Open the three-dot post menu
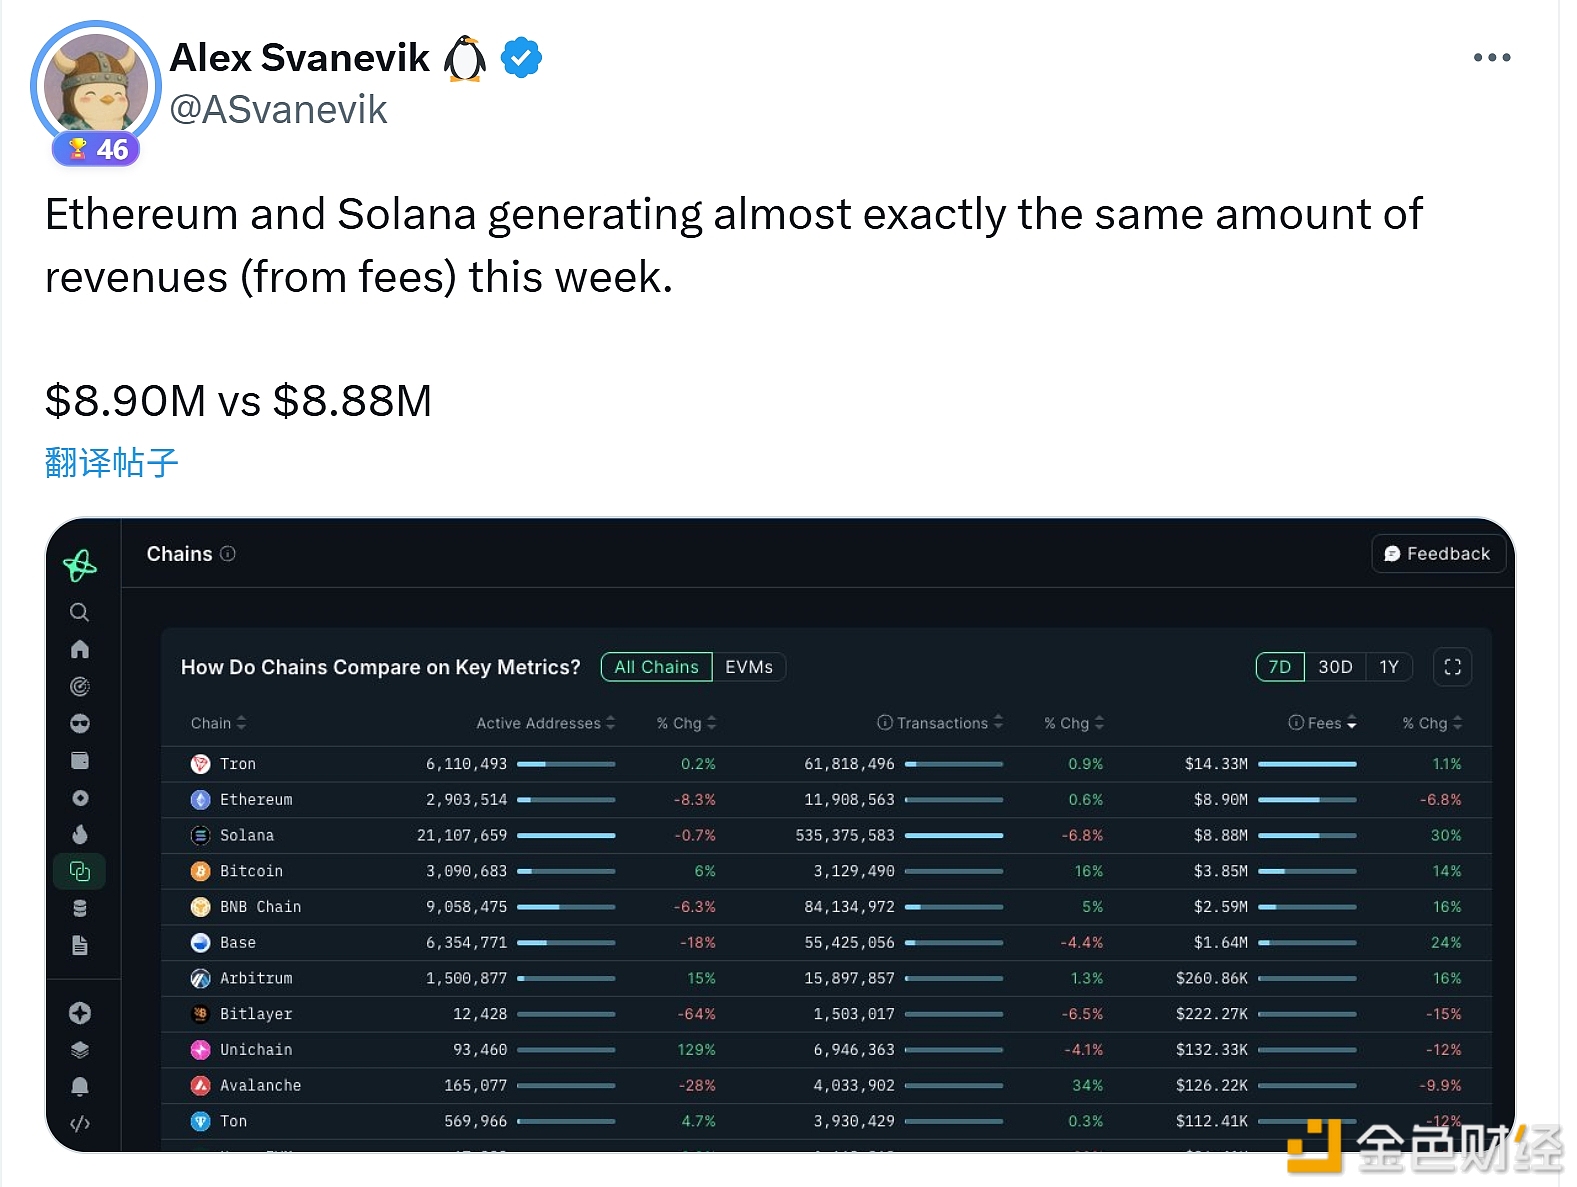 (1491, 58)
